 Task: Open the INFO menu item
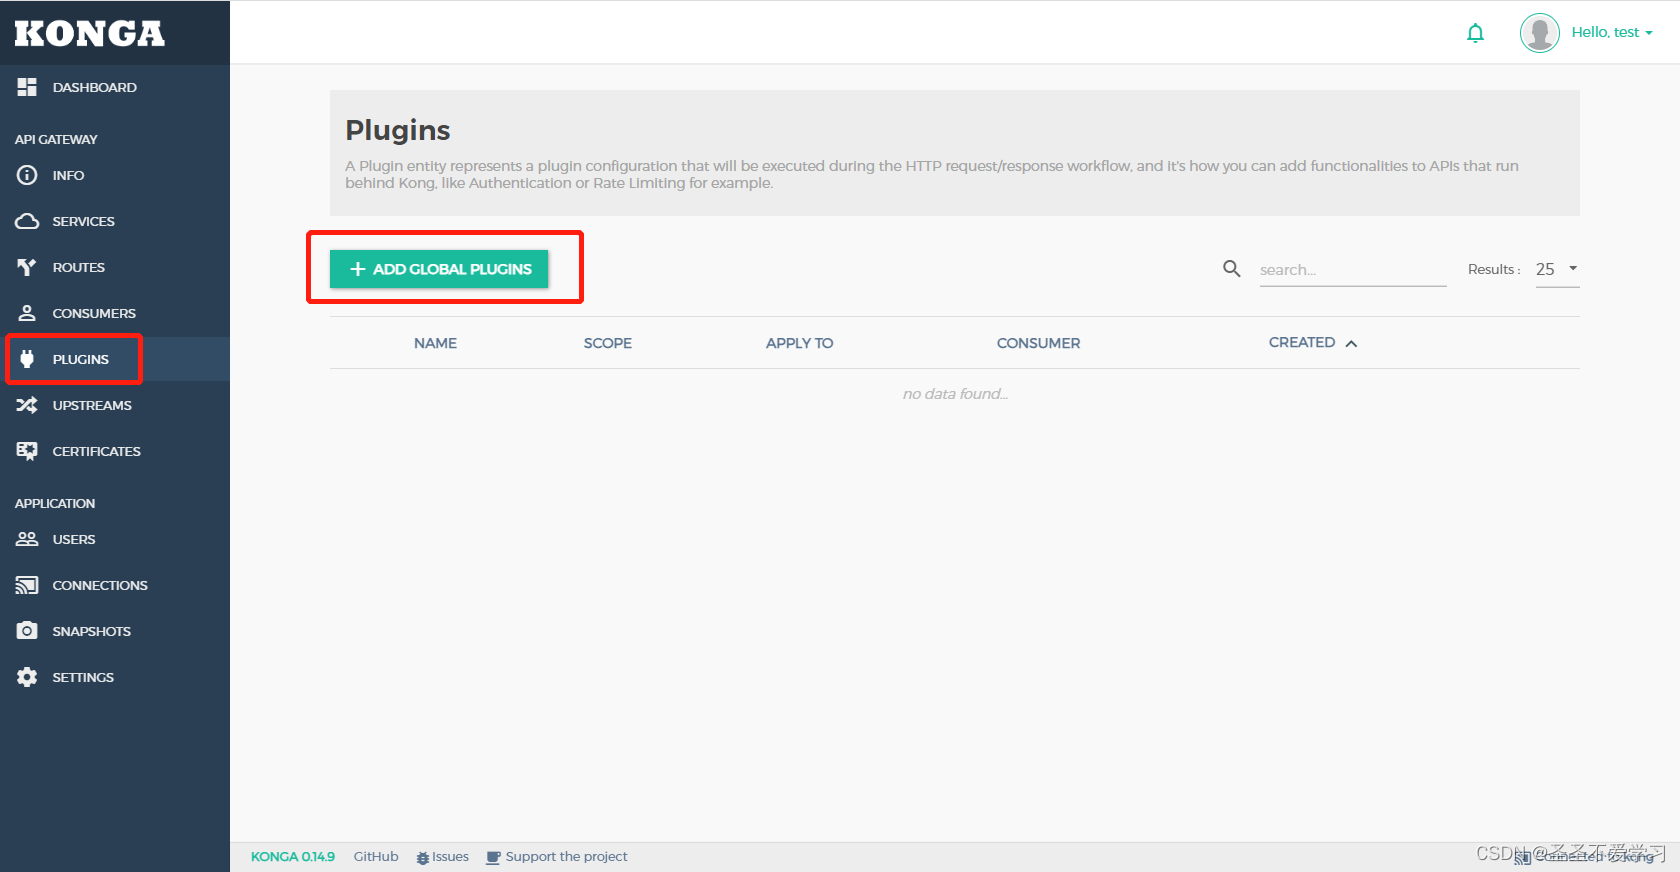[115, 175]
